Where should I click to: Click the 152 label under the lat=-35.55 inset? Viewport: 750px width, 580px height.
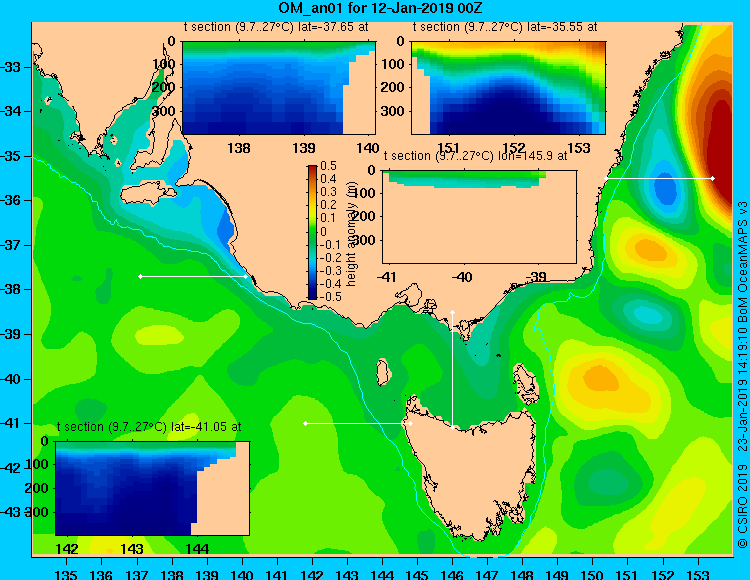513,148
